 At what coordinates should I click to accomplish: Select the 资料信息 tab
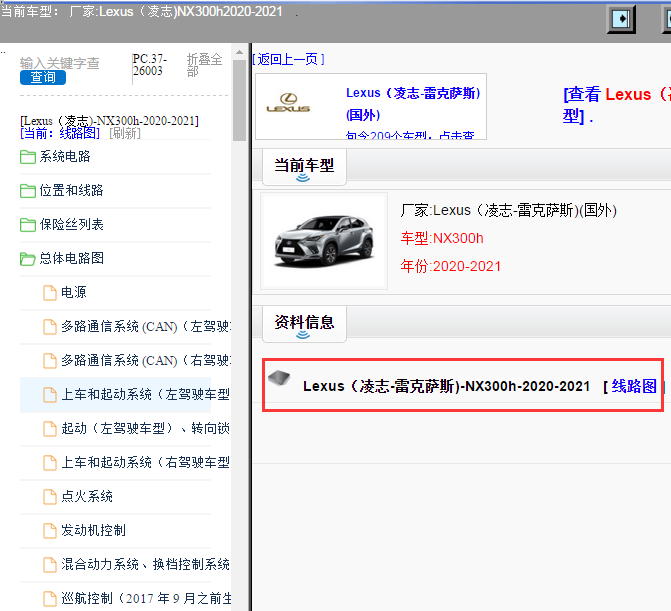coord(304,324)
